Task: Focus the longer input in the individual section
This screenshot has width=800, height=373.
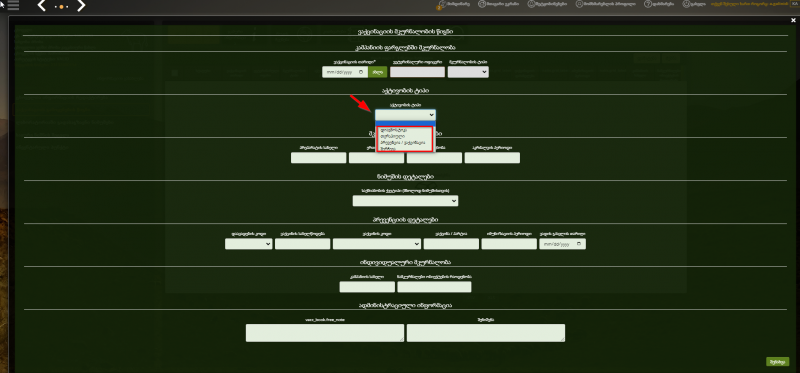Action: (434, 287)
